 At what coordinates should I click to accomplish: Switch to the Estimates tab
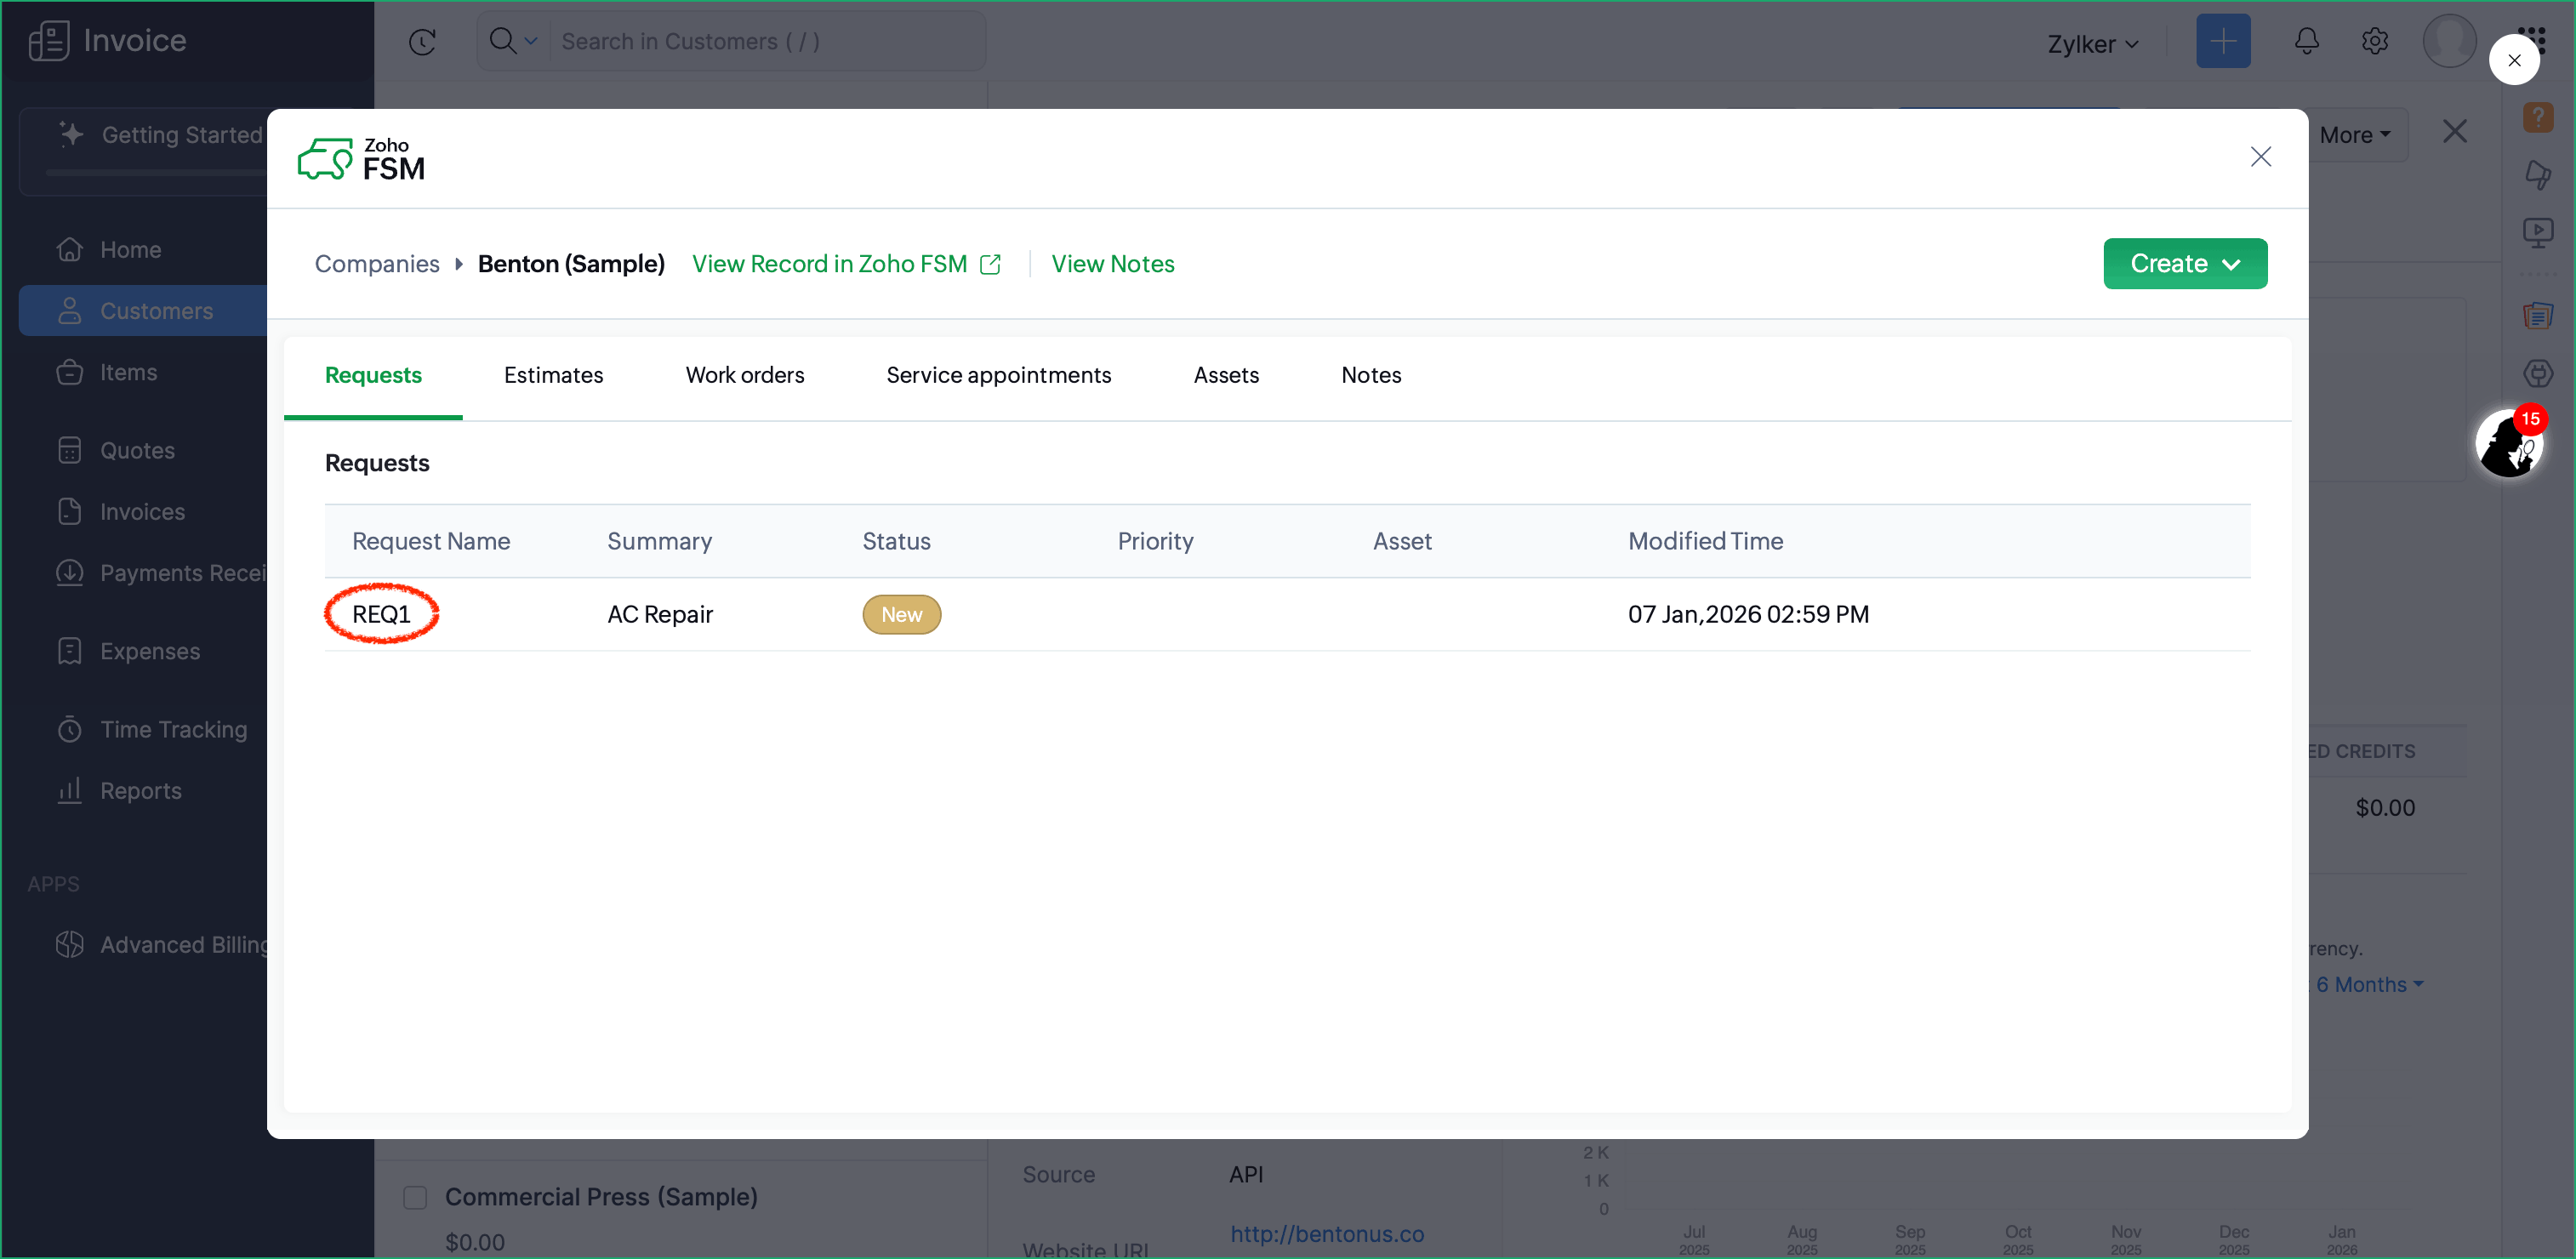pyautogui.click(x=553, y=375)
